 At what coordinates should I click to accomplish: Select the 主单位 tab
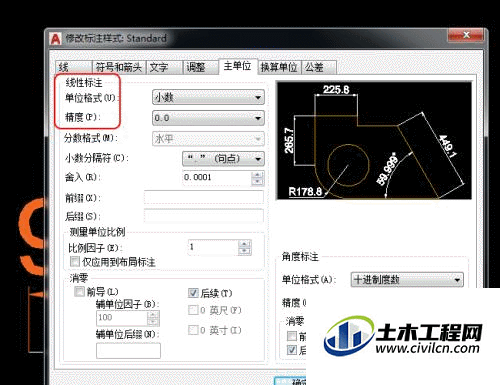click(238, 66)
